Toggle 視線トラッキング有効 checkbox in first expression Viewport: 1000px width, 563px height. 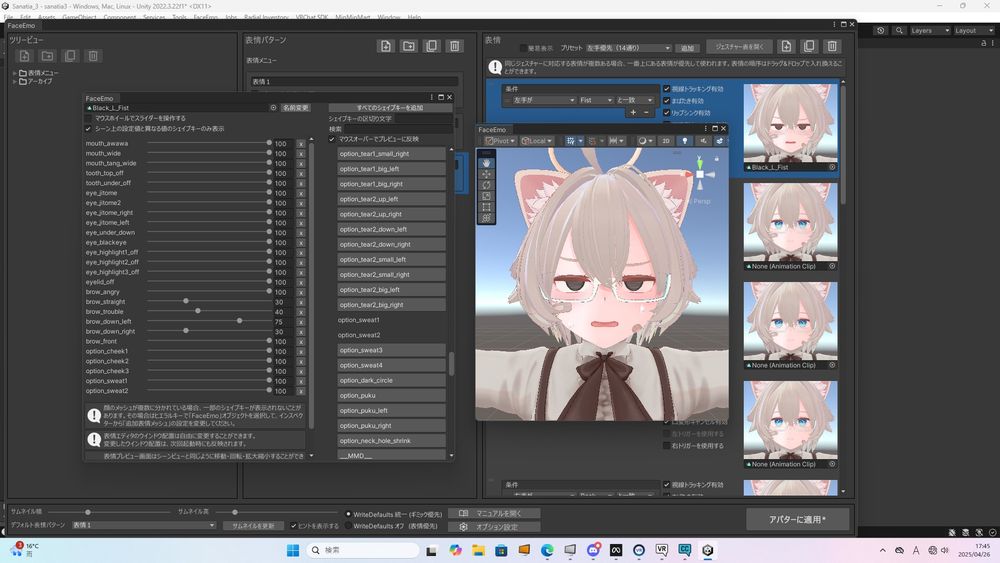coord(666,89)
